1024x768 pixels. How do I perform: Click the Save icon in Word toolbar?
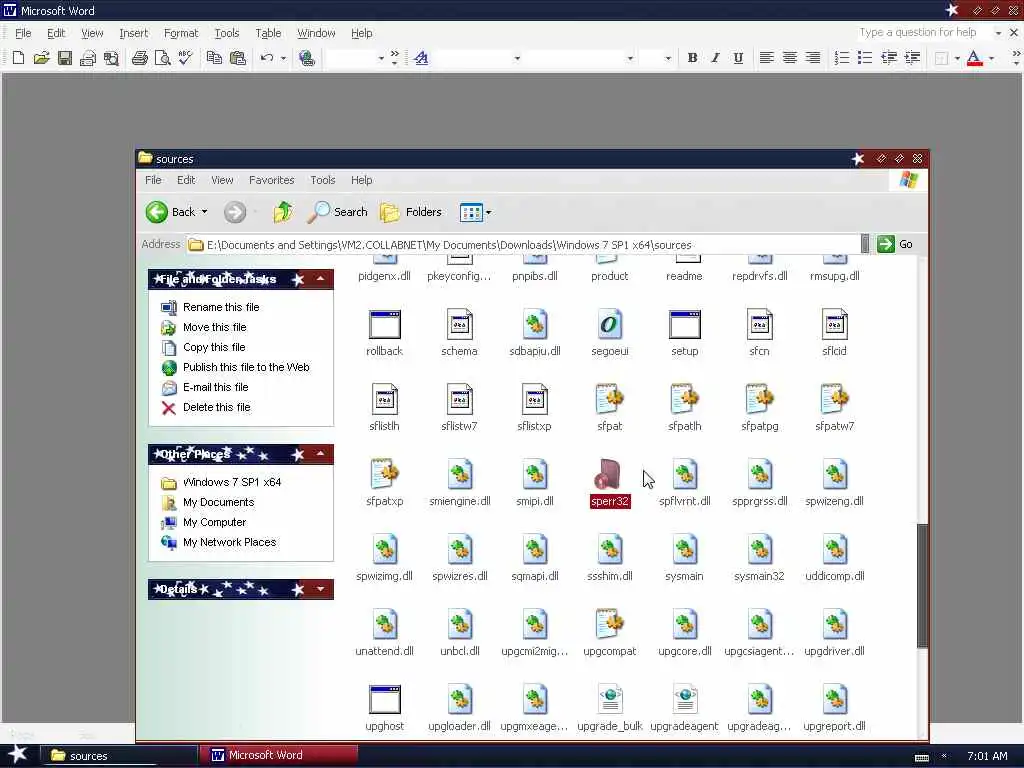[x=65, y=58]
